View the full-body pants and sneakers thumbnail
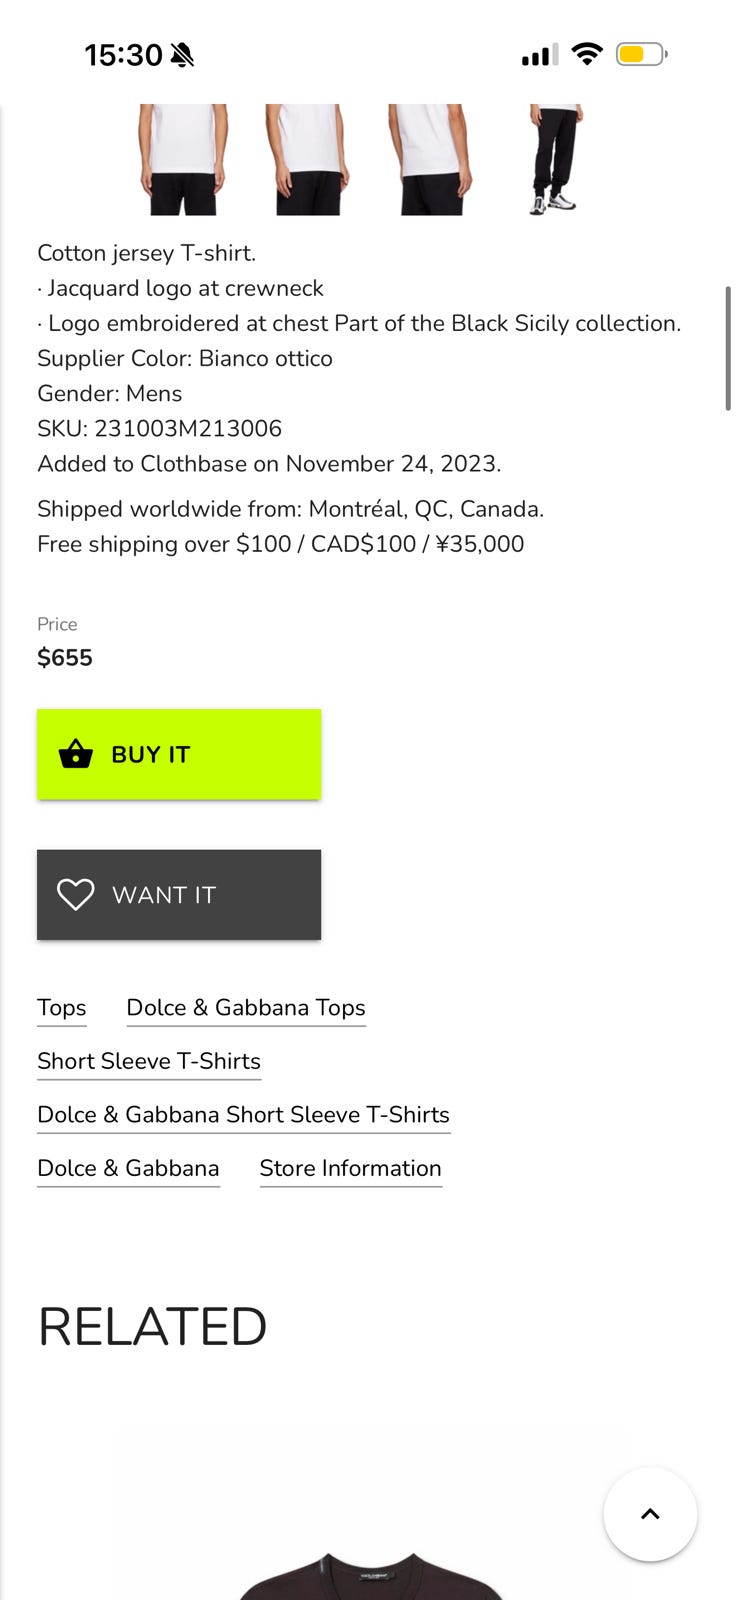Viewport: 736px width, 1600px height. (x=555, y=159)
